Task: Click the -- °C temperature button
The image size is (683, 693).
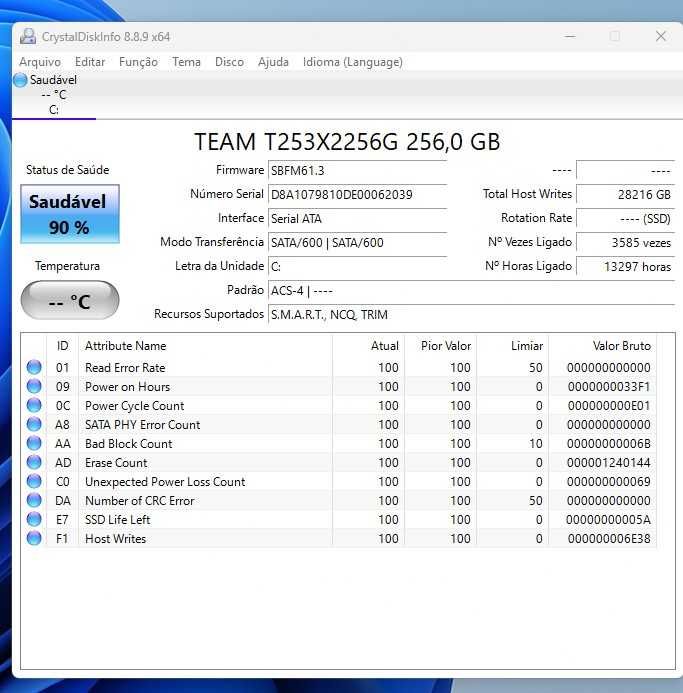Action: pos(70,300)
